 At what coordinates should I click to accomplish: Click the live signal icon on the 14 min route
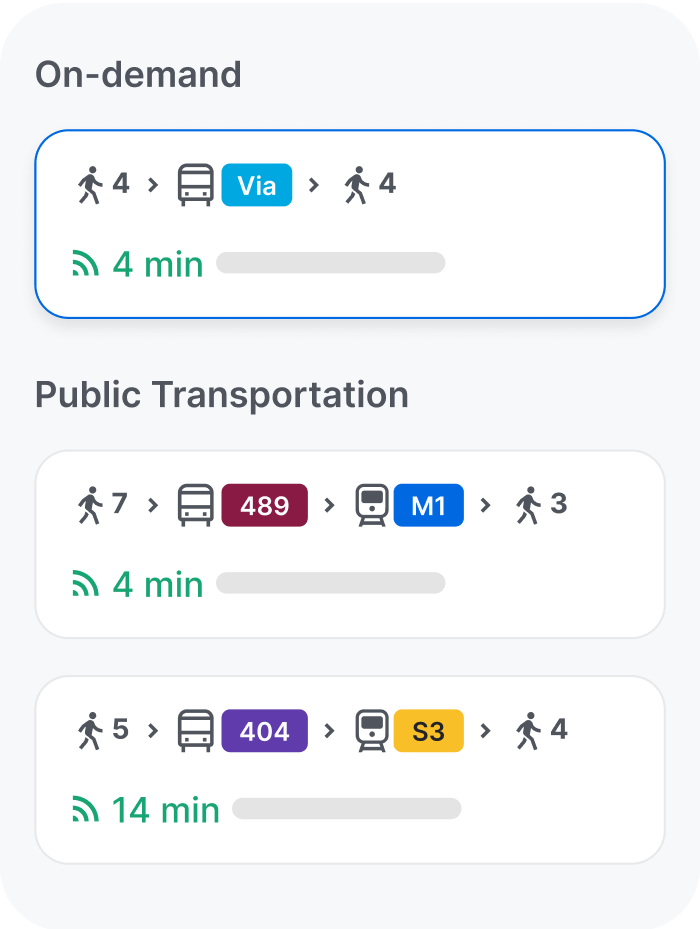pyautogui.click(x=89, y=809)
